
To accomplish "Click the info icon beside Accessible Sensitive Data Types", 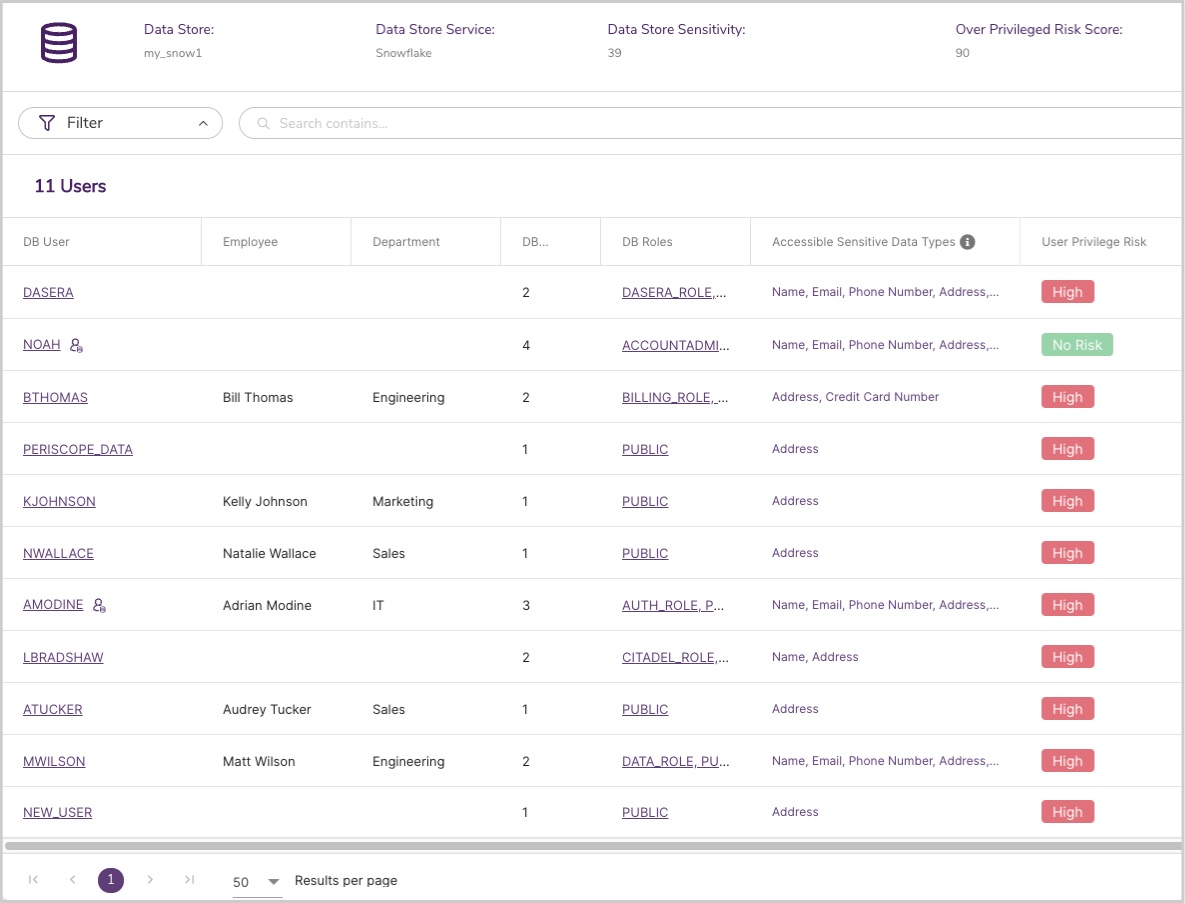I will [967, 241].
